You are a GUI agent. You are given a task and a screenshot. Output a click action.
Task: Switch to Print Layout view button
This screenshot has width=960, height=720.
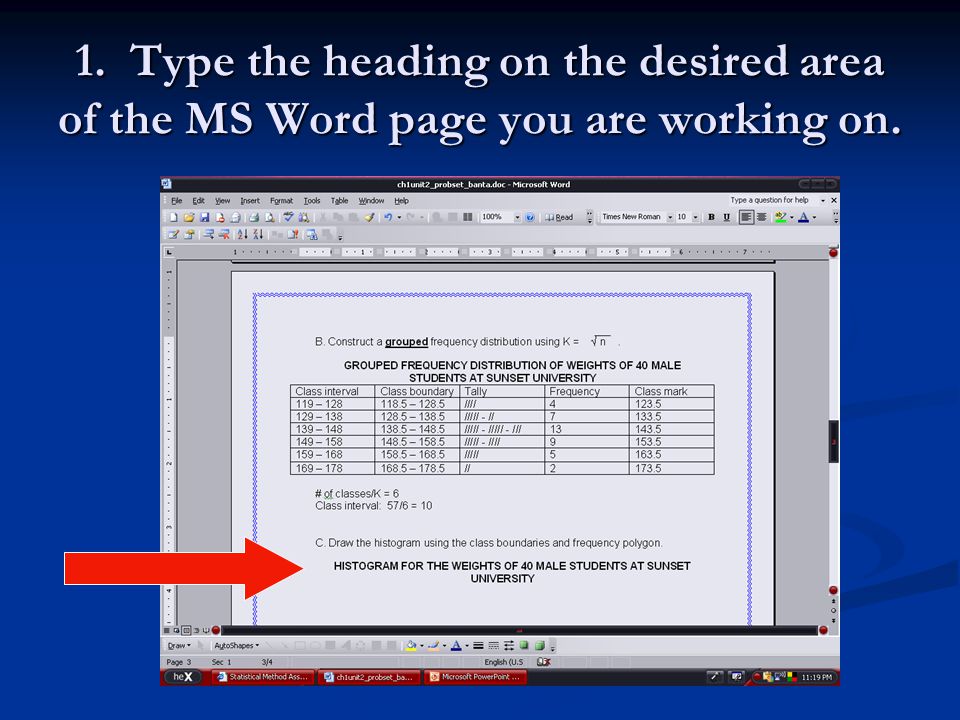click(x=186, y=630)
